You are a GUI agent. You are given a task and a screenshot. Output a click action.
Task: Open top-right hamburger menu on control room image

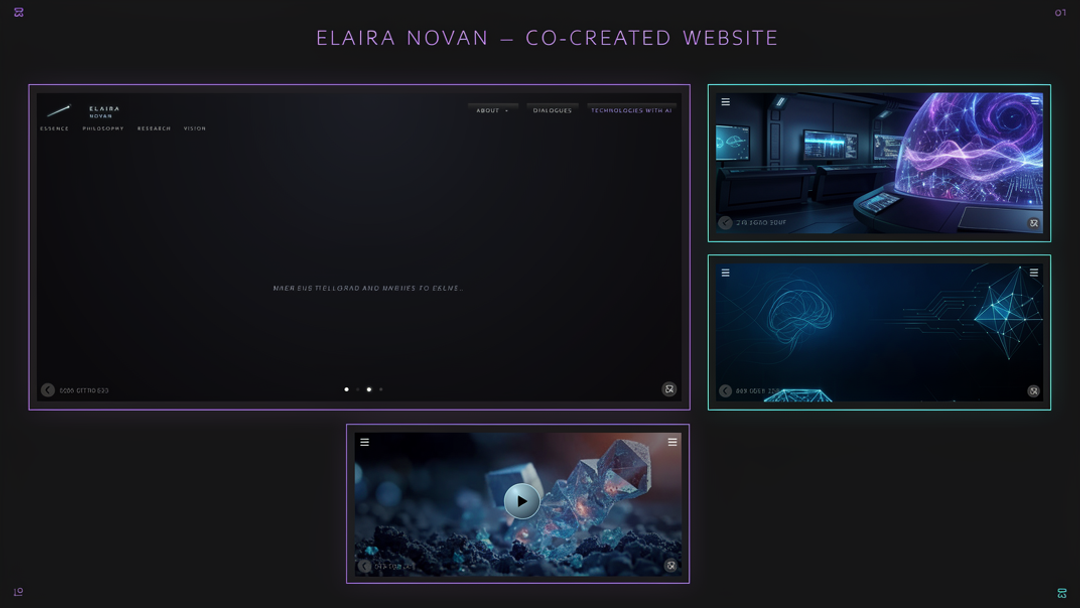point(1034,101)
